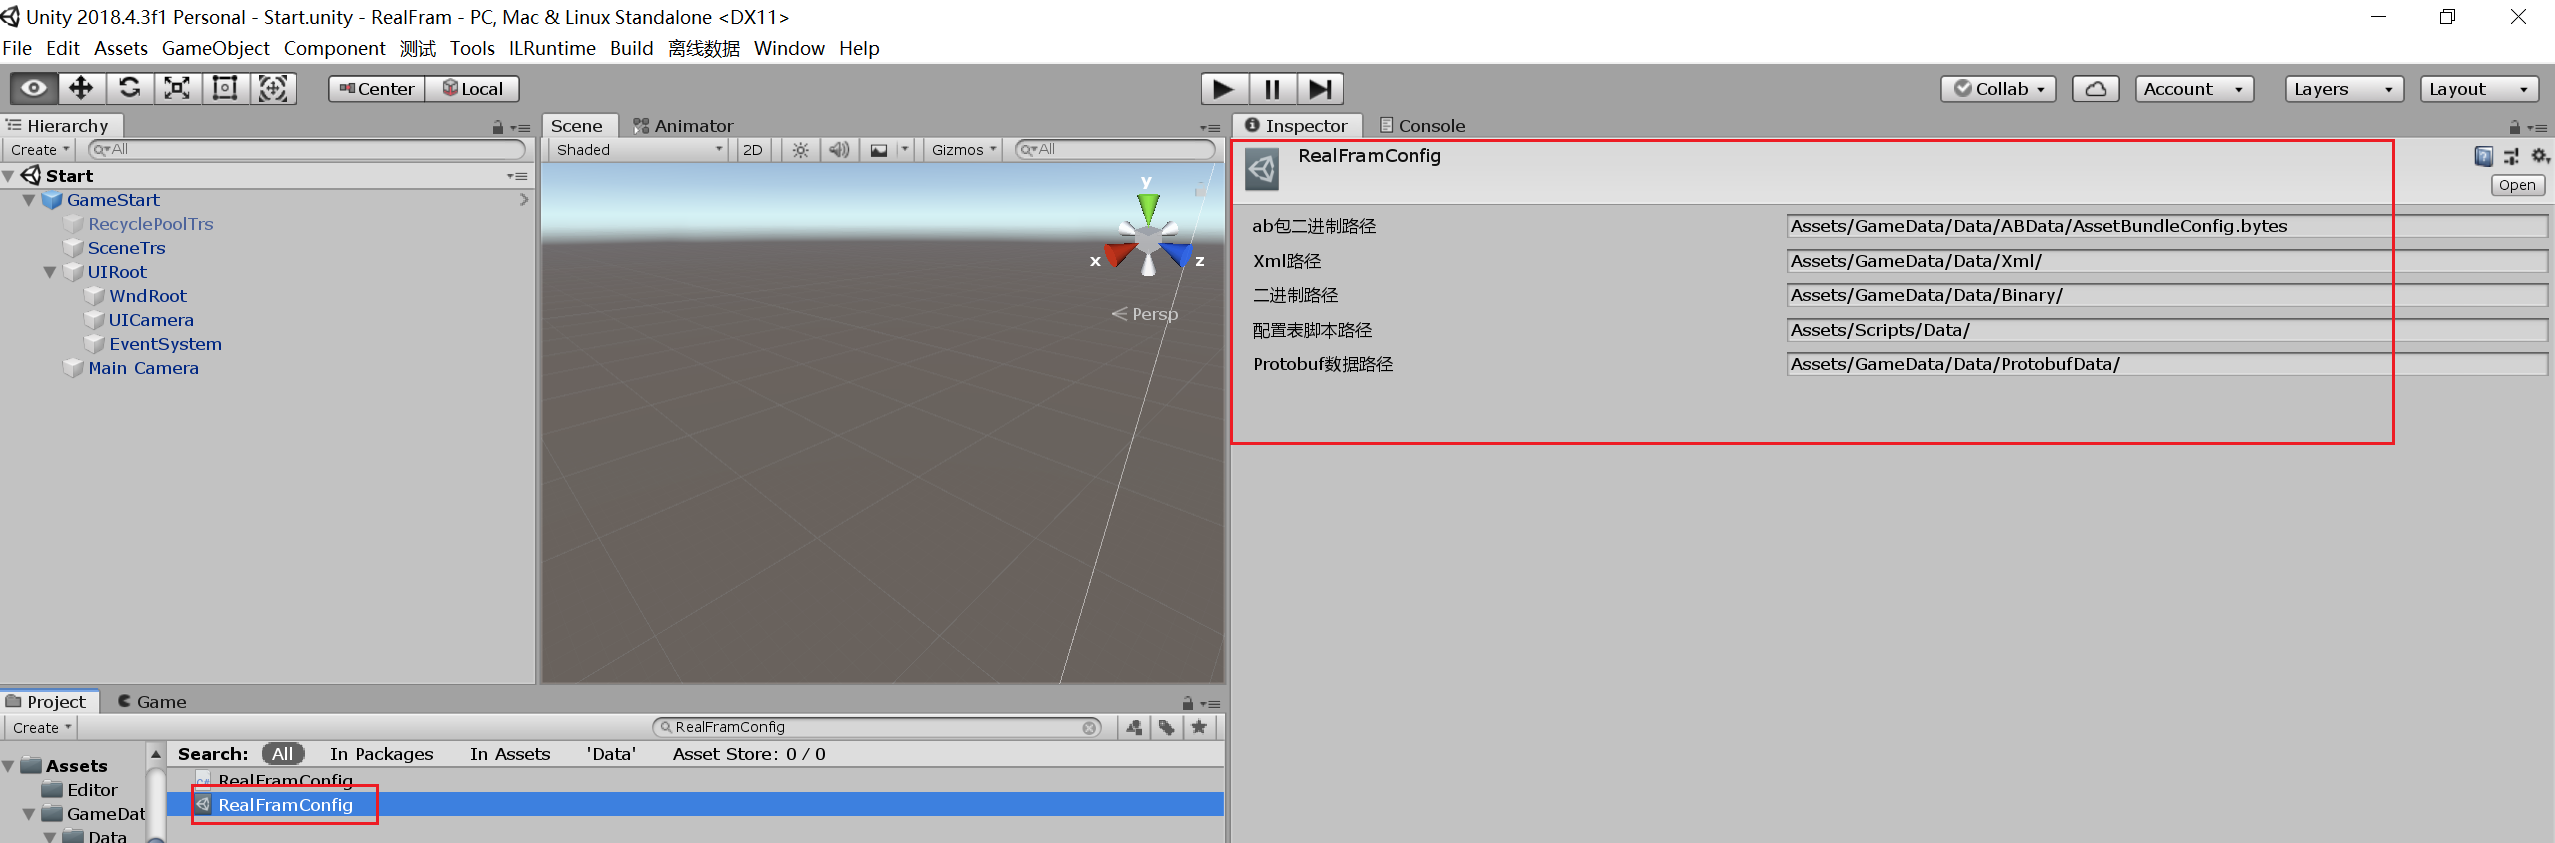Open Inspector presets icon
Viewport: 2555px width, 843px height.
(2511, 156)
